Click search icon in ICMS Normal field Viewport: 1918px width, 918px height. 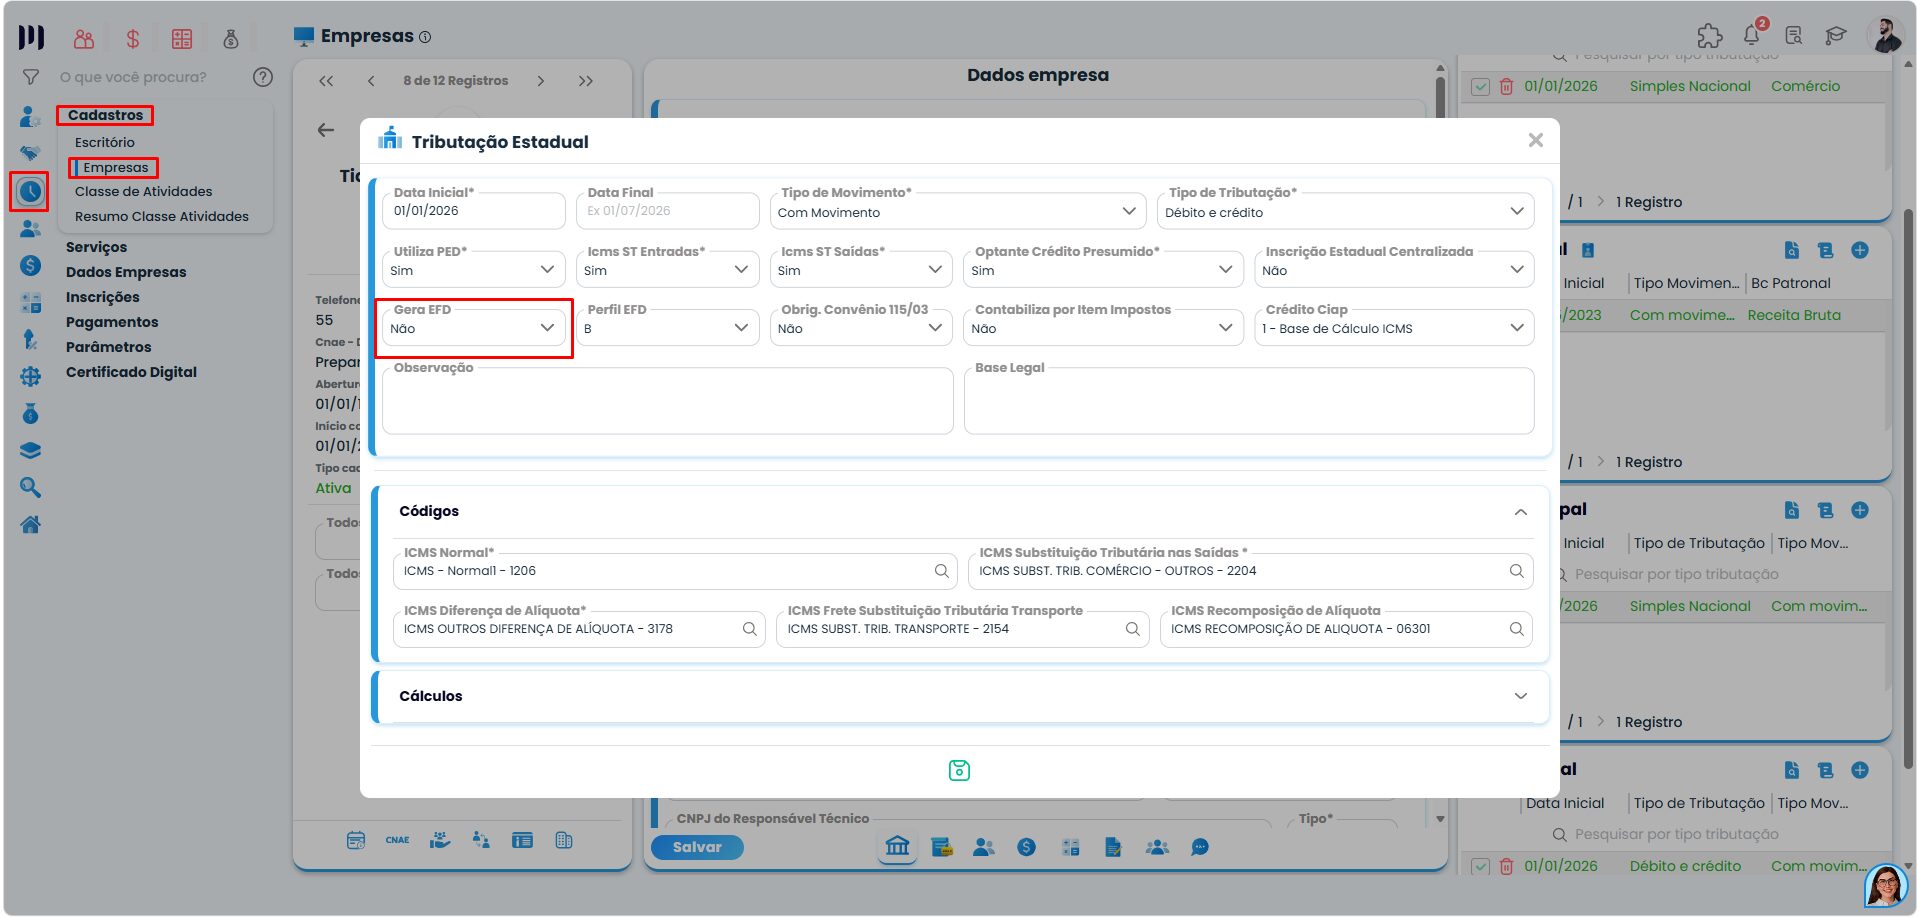coord(941,571)
